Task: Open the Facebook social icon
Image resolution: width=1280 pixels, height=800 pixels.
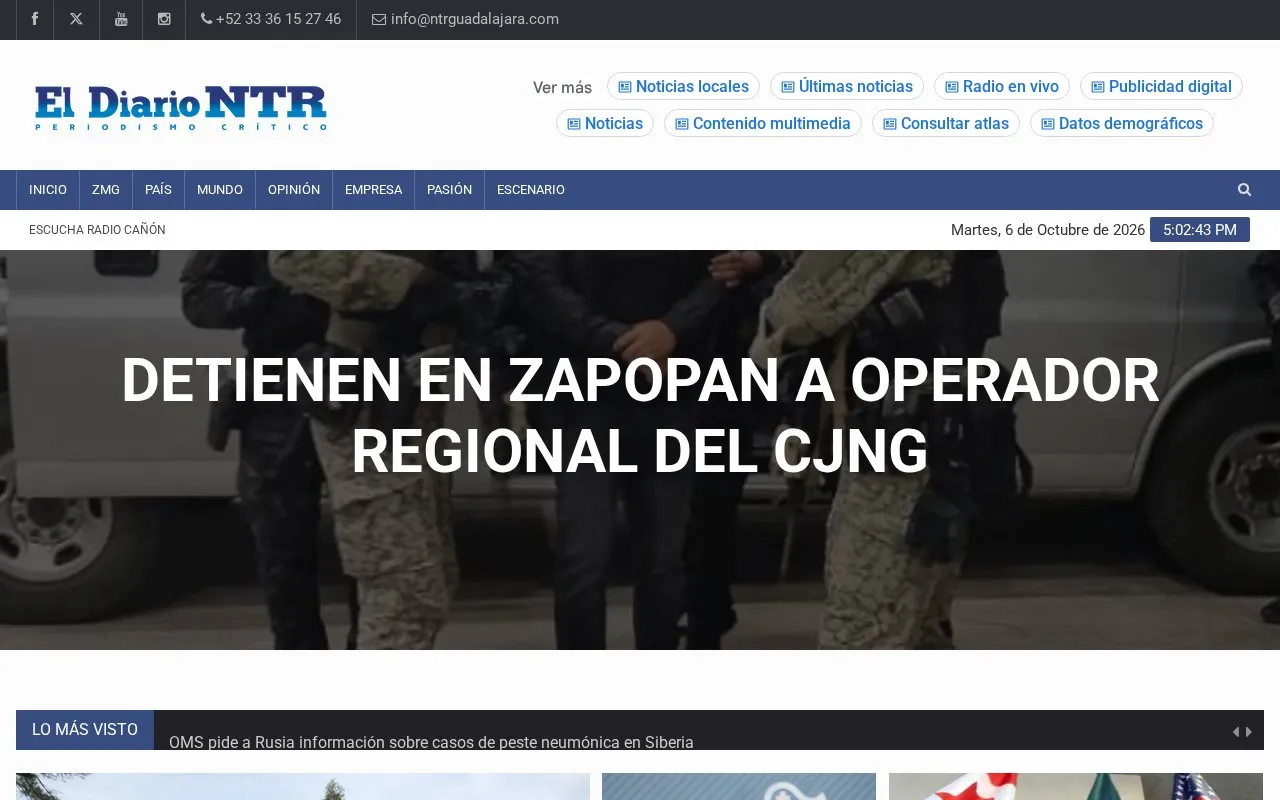Action: [x=35, y=19]
